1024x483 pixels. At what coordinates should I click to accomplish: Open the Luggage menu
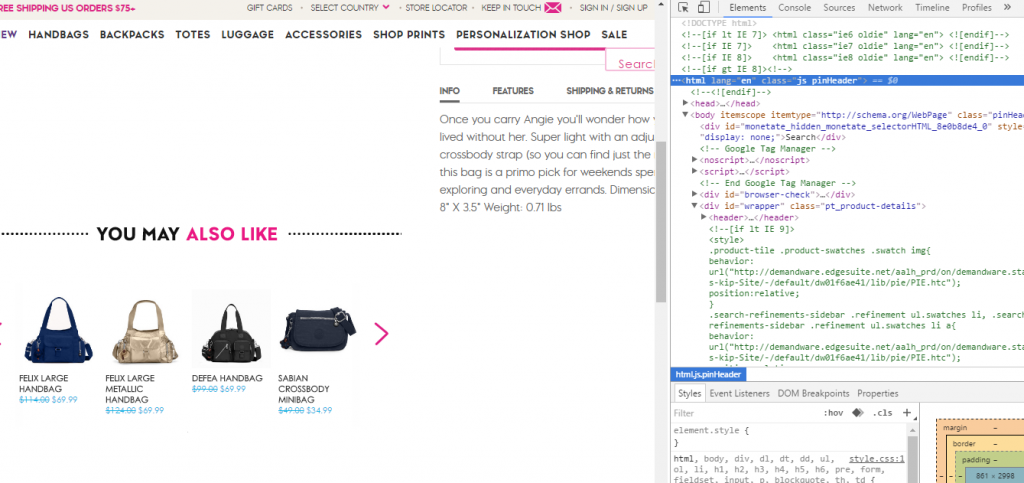tap(248, 35)
